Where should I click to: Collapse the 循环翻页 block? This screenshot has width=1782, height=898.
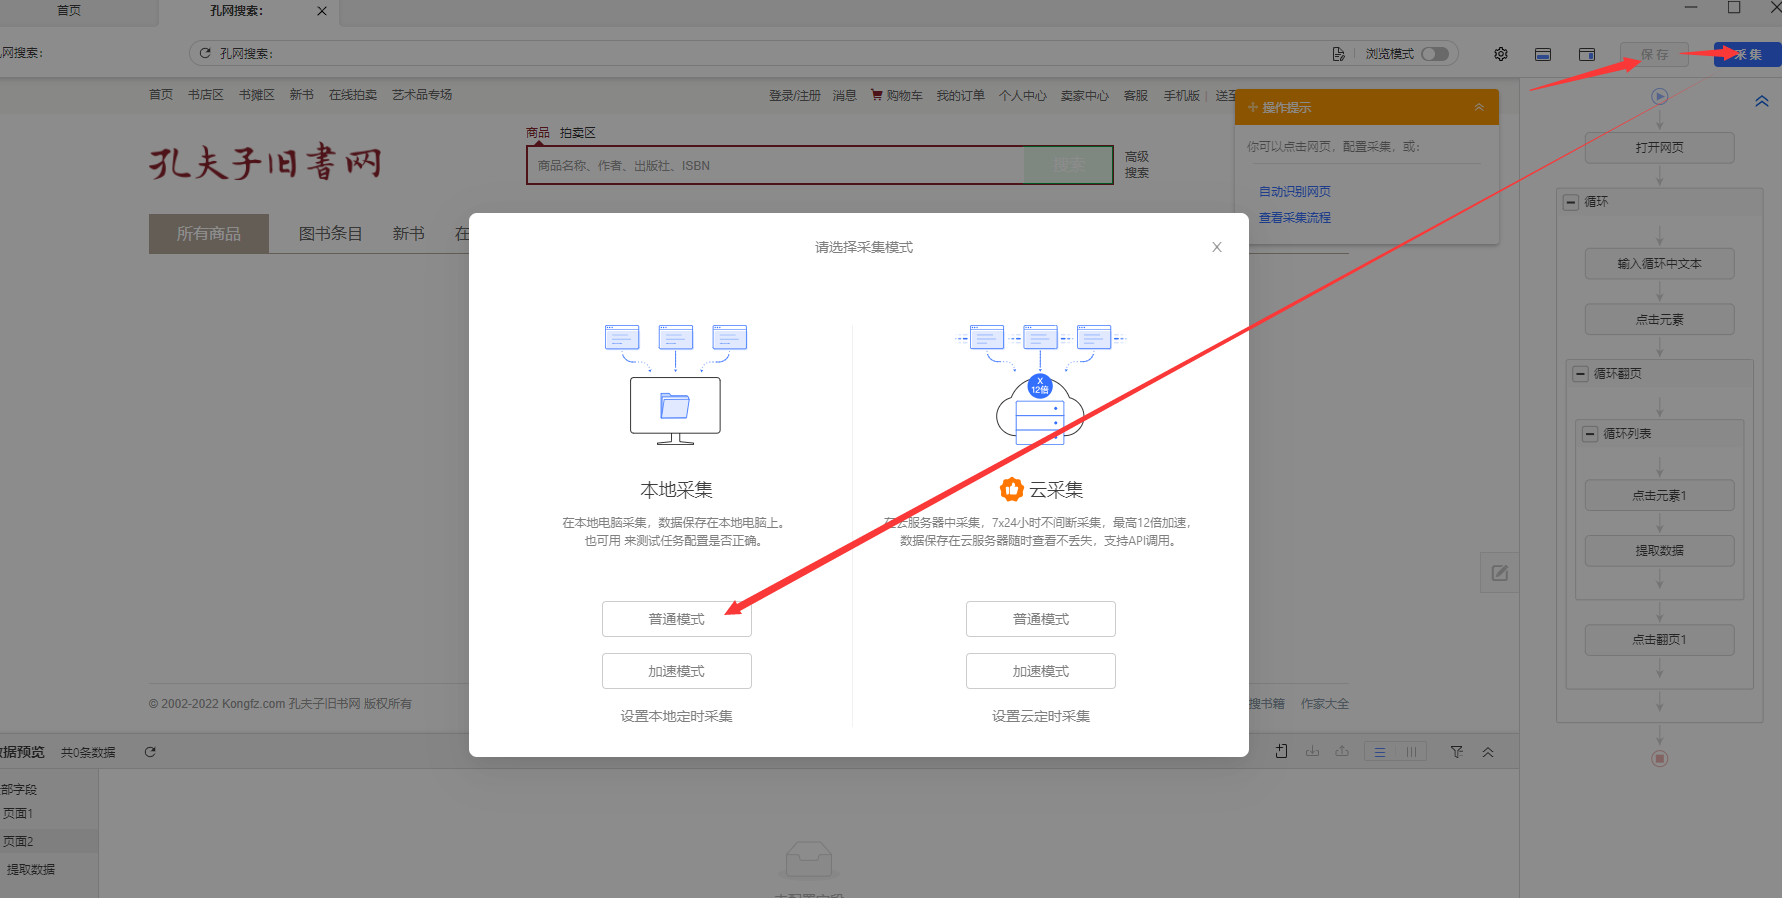click(x=1580, y=374)
